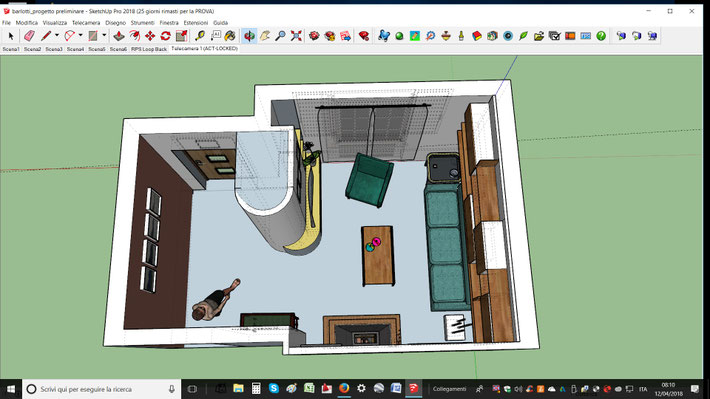This screenshot has height=399, width=710.
Task: Switch to the Scena3 scene tab
Action: pos(54,49)
